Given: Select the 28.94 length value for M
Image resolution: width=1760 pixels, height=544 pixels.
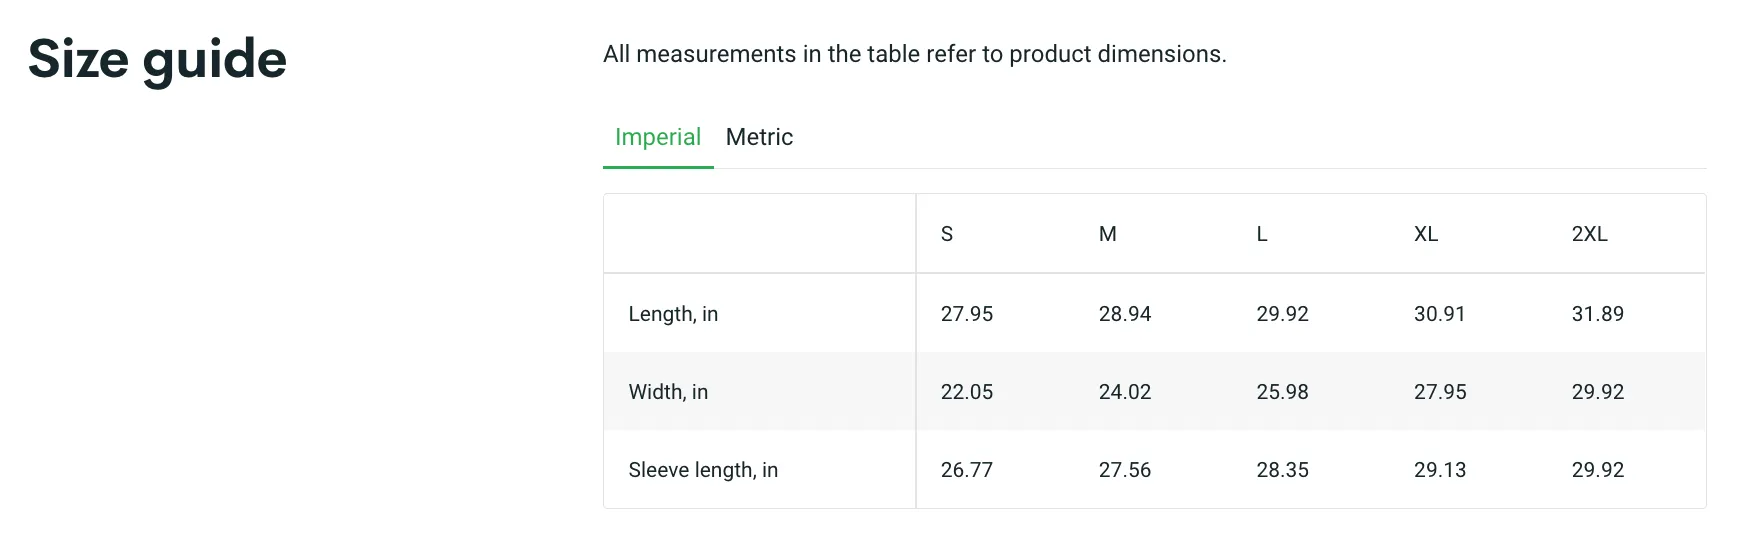Looking at the screenshot, I should pos(1125,314).
